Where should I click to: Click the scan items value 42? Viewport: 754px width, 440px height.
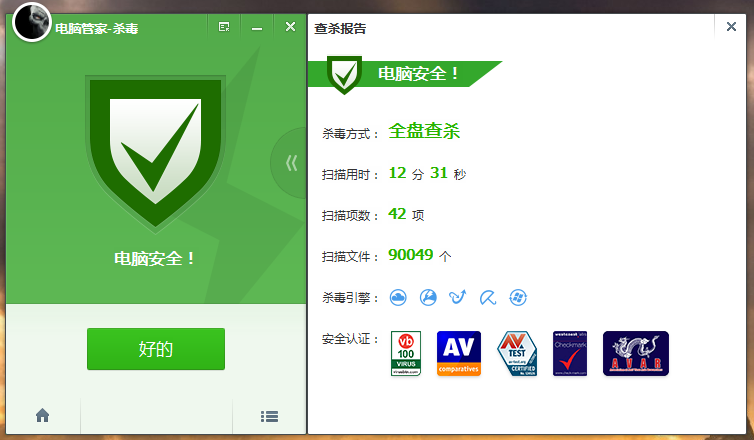click(397, 214)
